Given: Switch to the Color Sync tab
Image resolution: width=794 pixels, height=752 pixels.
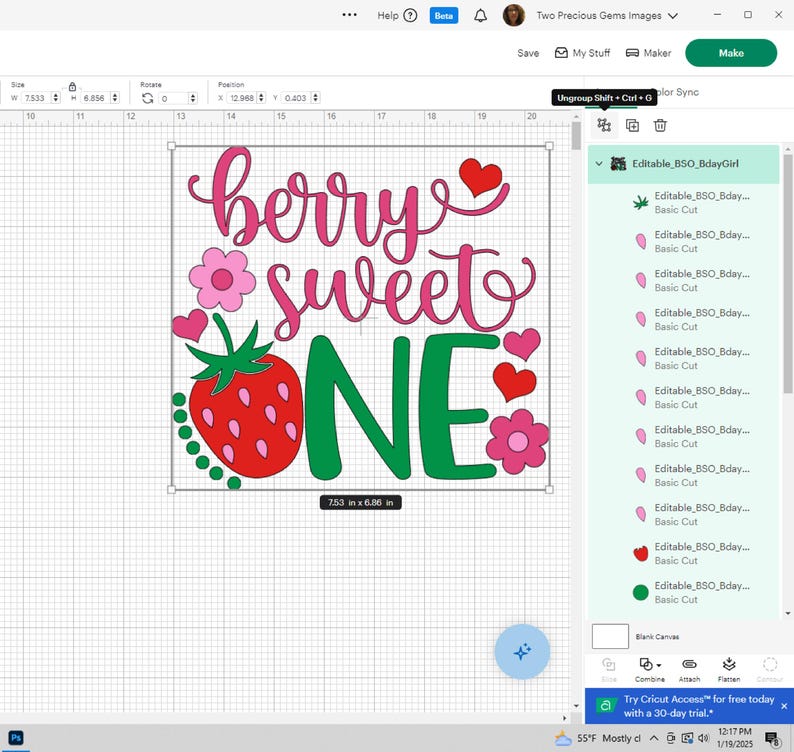Looking at the screenshot, I should pos(678,92).
